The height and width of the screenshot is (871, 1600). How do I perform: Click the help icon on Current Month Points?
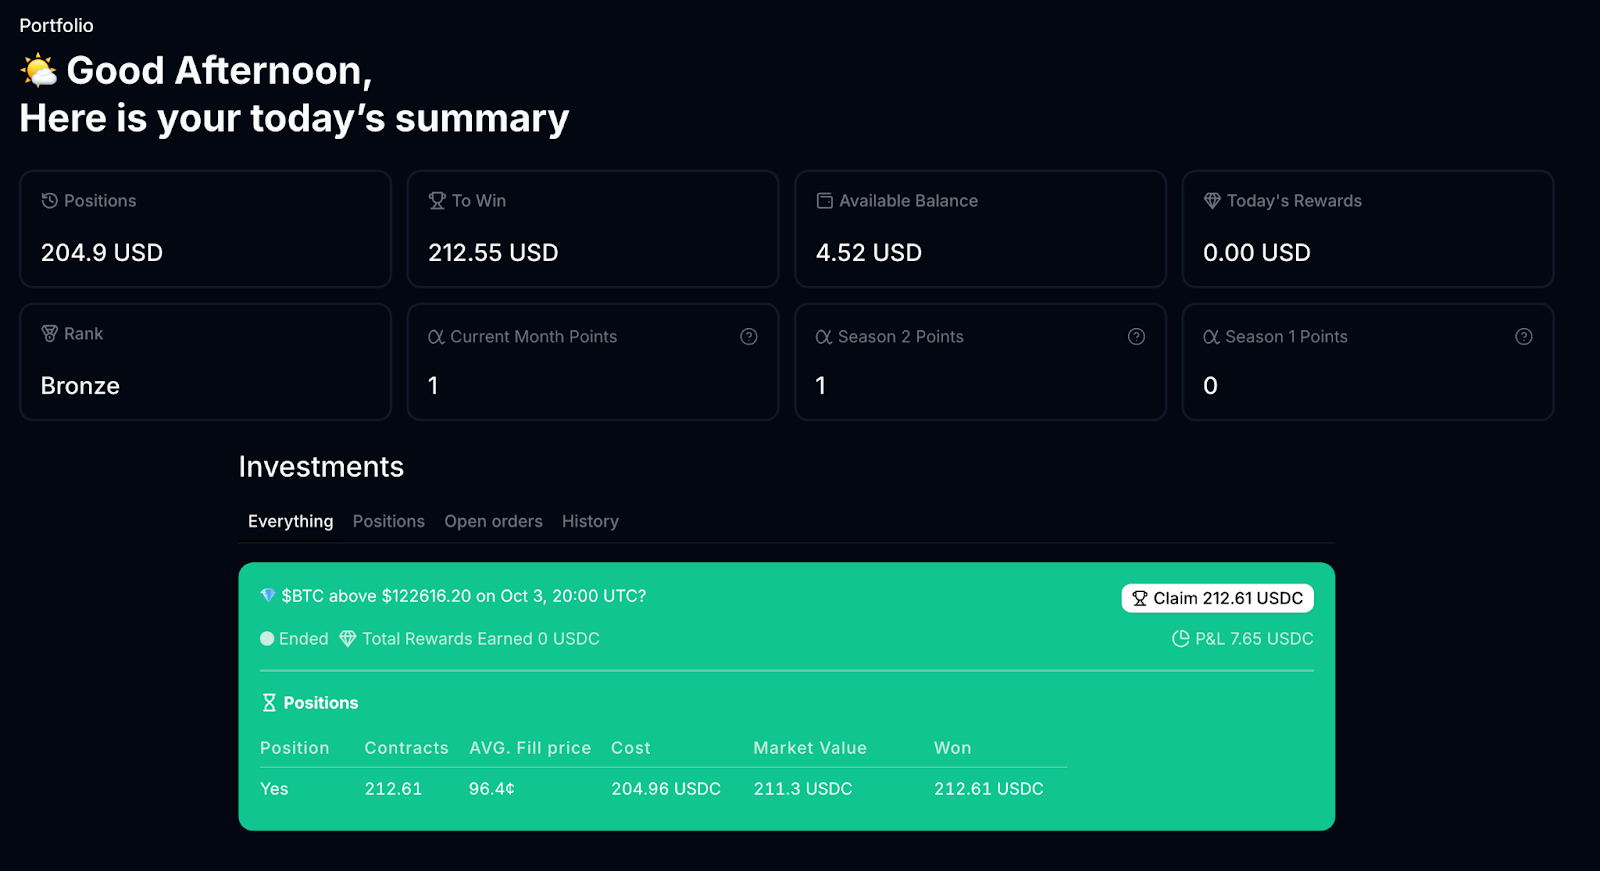tap(748, 337)
